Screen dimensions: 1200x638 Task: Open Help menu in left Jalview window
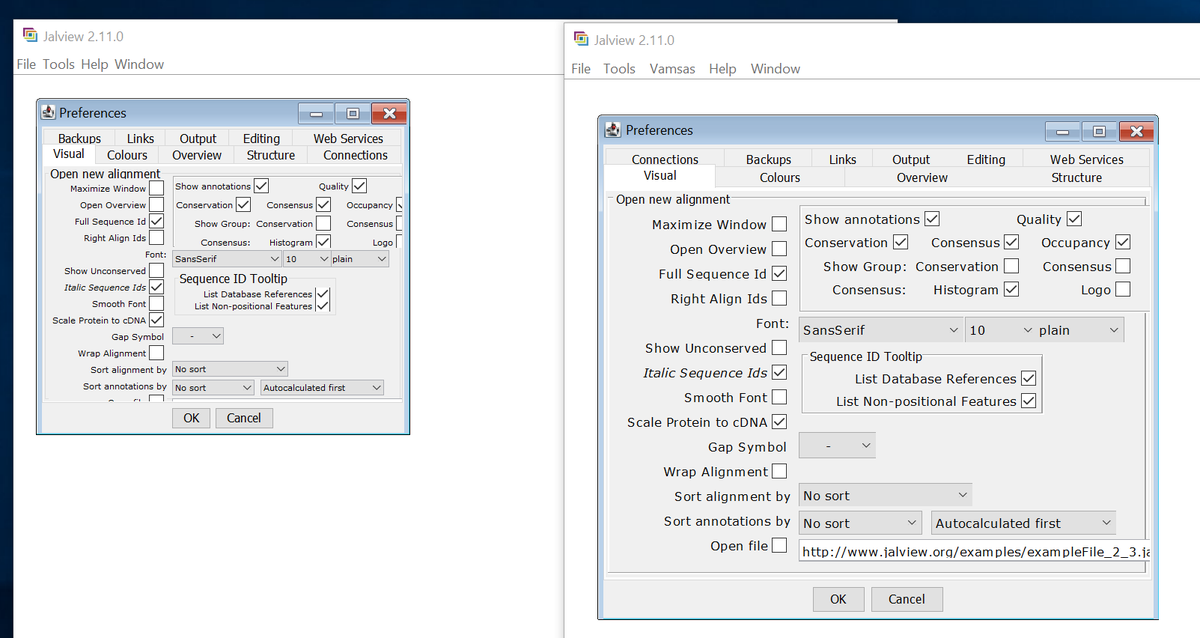94,64
